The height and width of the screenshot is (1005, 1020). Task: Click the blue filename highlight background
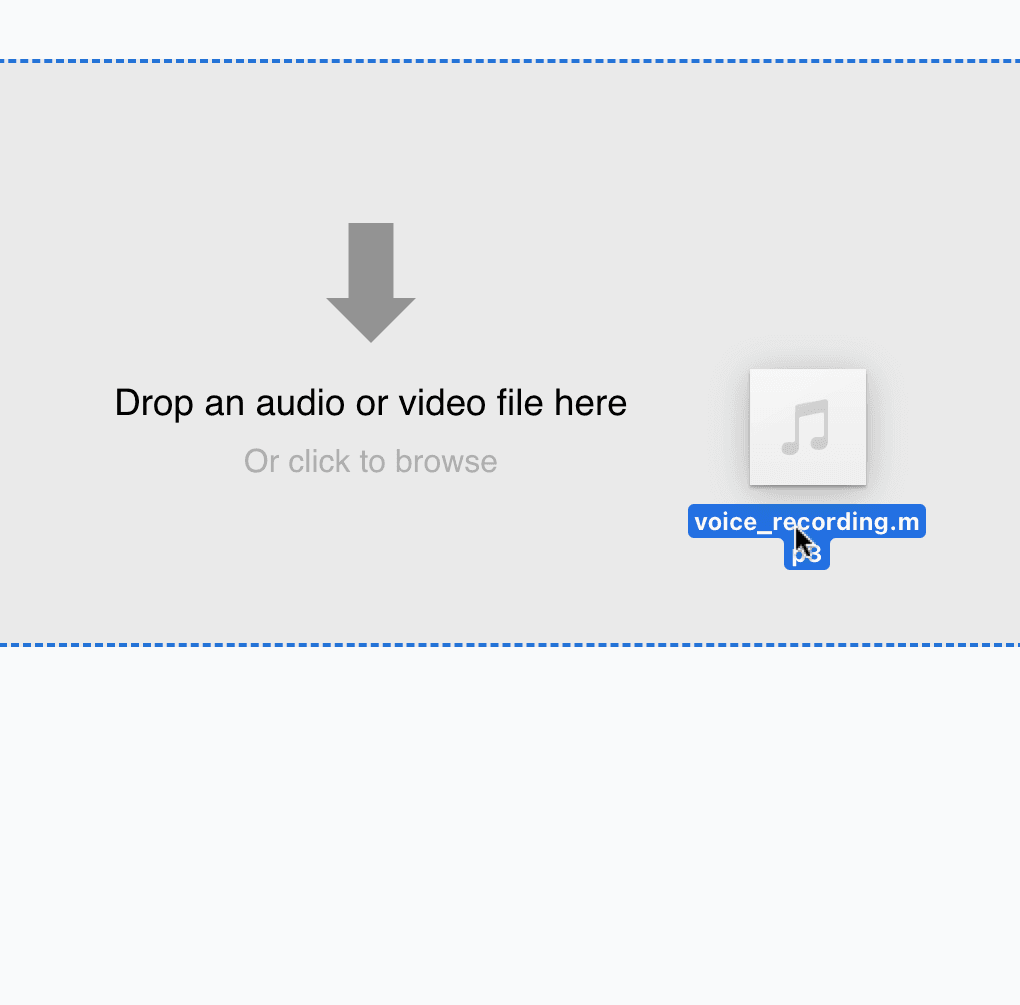coord(730,521)
